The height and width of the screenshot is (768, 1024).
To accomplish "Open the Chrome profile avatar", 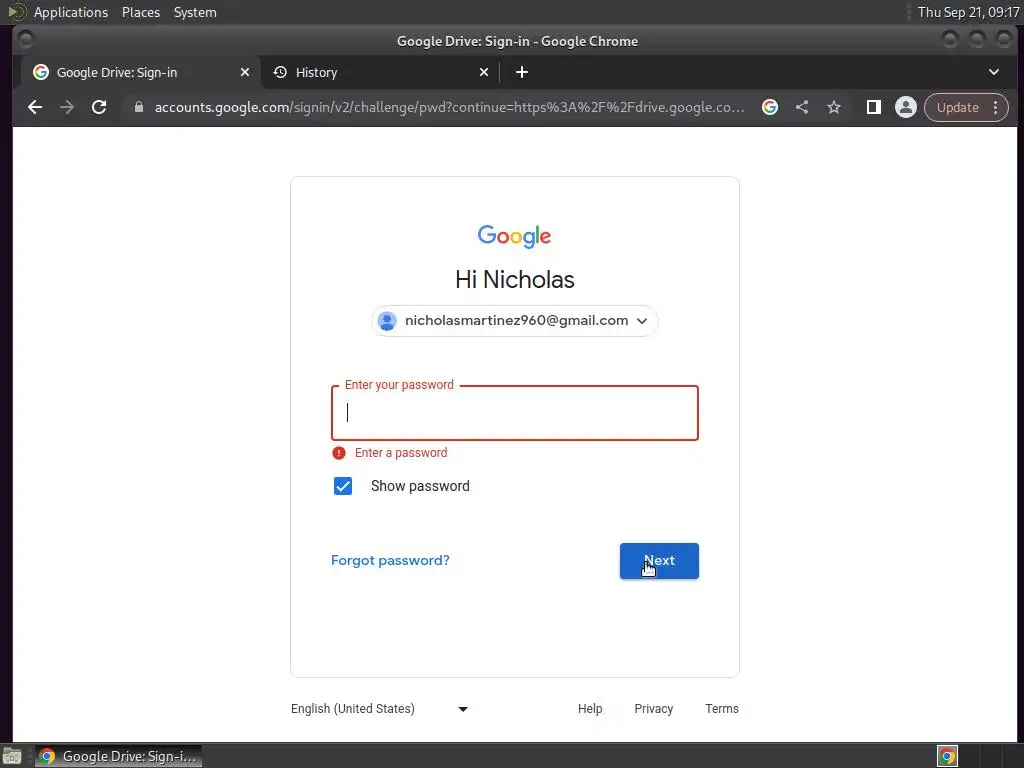I will click(906, 107).
